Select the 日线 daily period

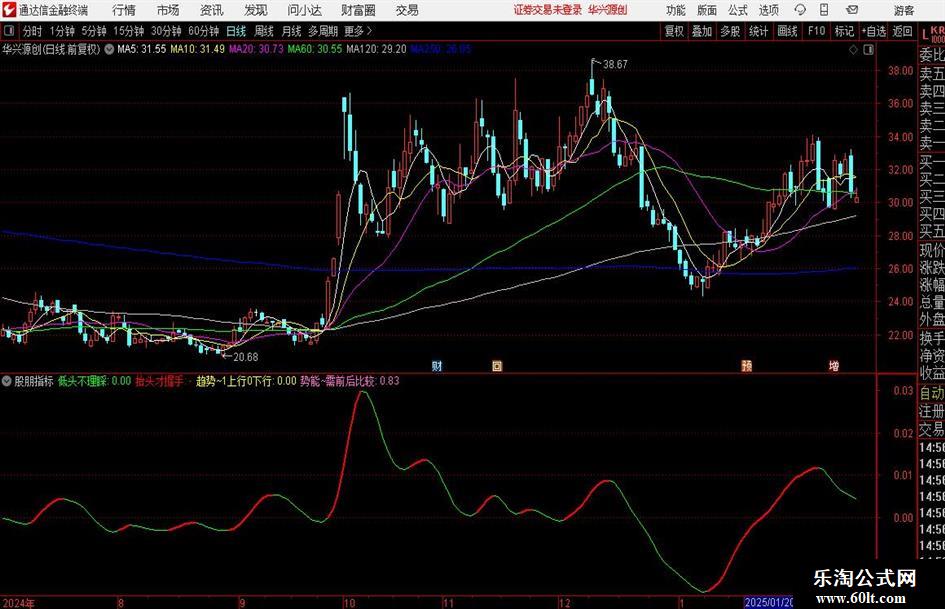(x=236, y=31)
